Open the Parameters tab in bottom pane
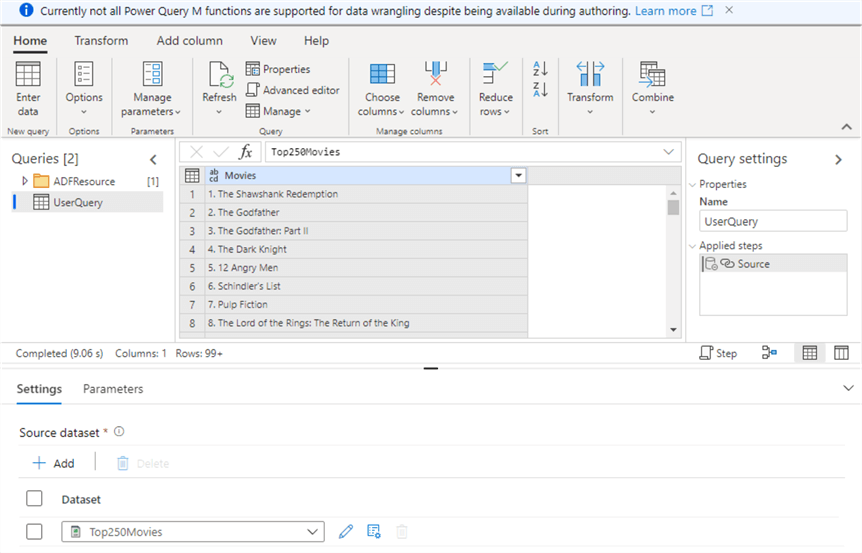 [x=113, y=389]
